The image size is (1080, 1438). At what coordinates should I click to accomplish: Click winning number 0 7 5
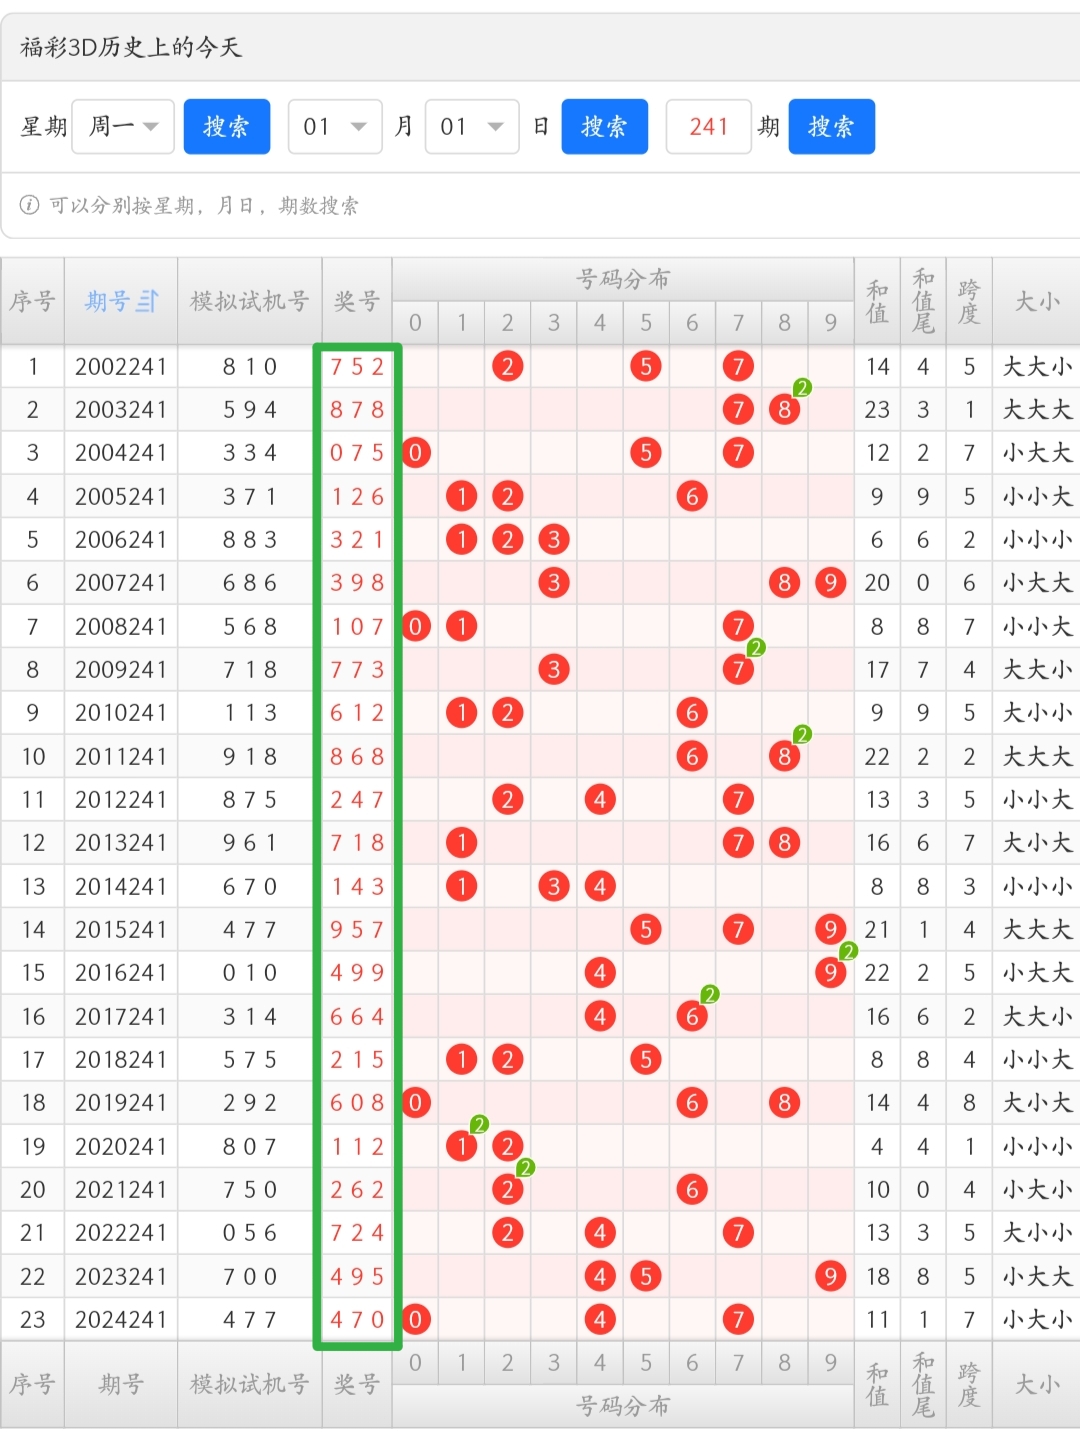(357, 453)
